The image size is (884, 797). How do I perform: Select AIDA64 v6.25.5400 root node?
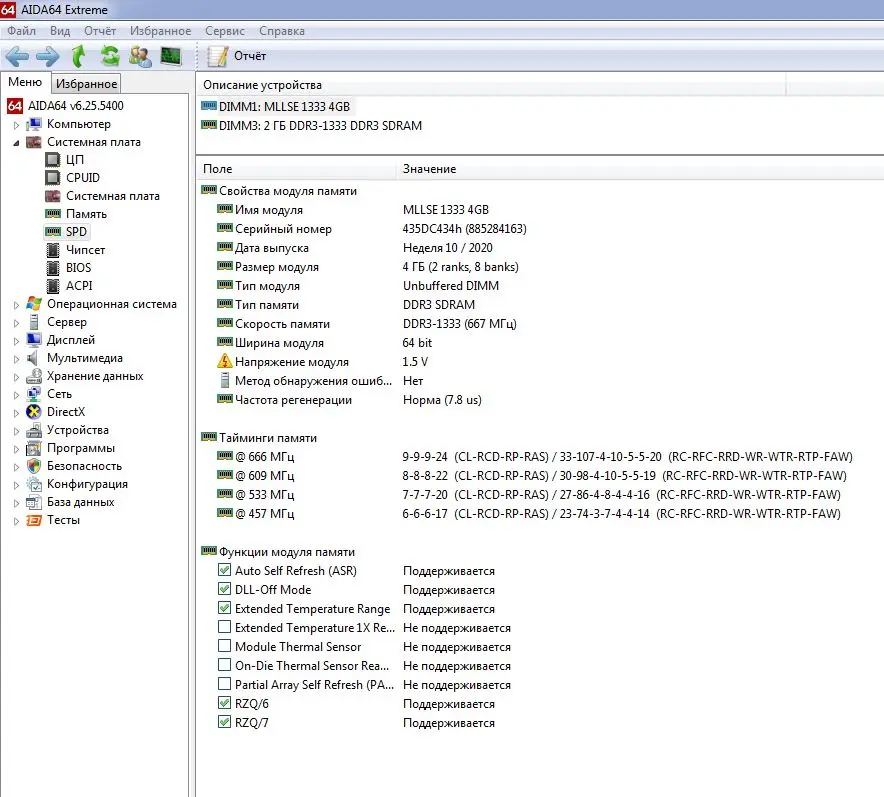click(x=65, y=105)
